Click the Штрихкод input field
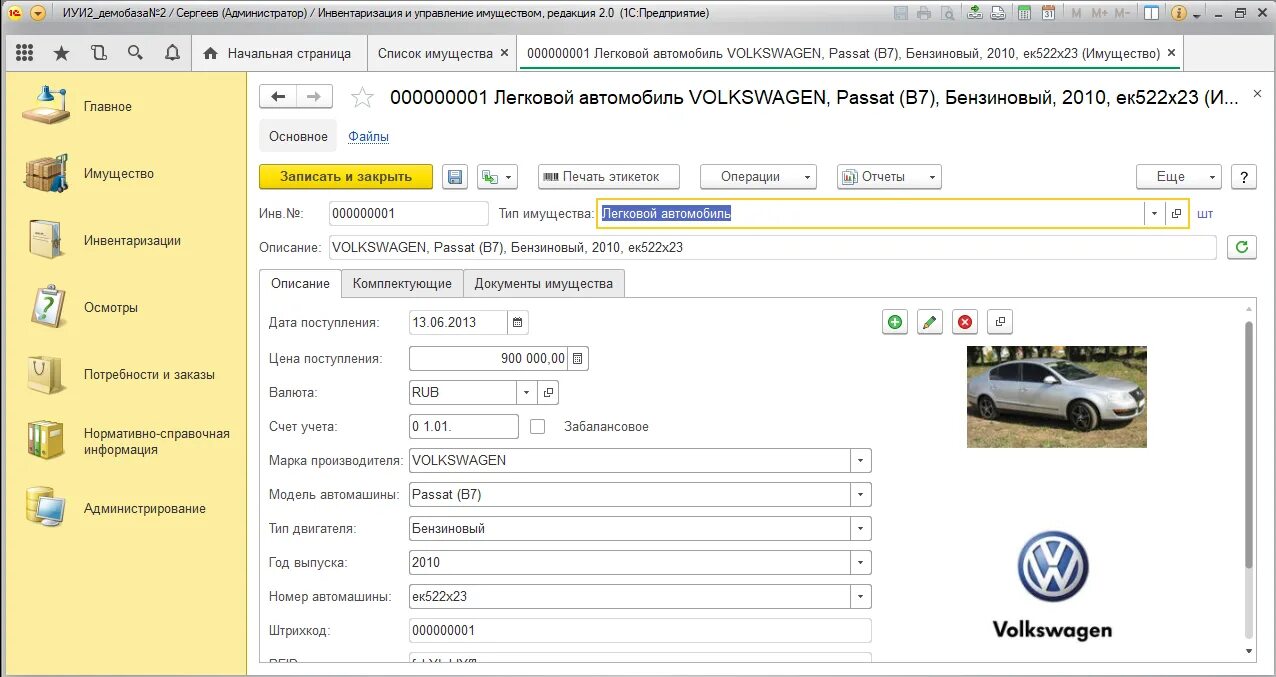Viewport: 1276px width, 677px height. point(640,630)
